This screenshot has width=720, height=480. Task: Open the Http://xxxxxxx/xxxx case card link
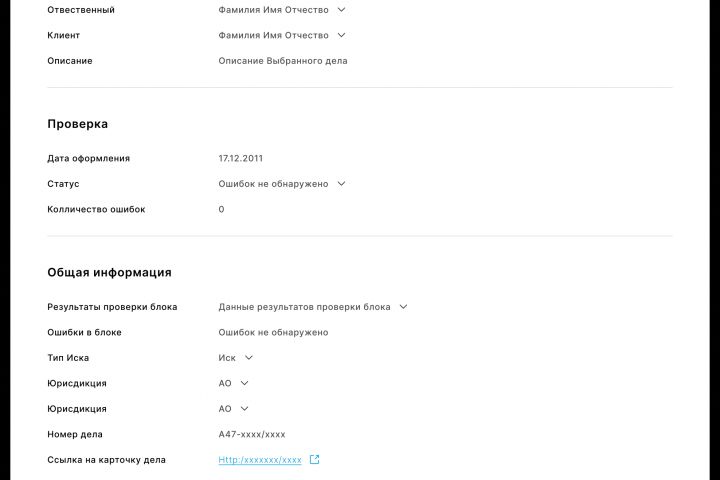click(260, 460)
